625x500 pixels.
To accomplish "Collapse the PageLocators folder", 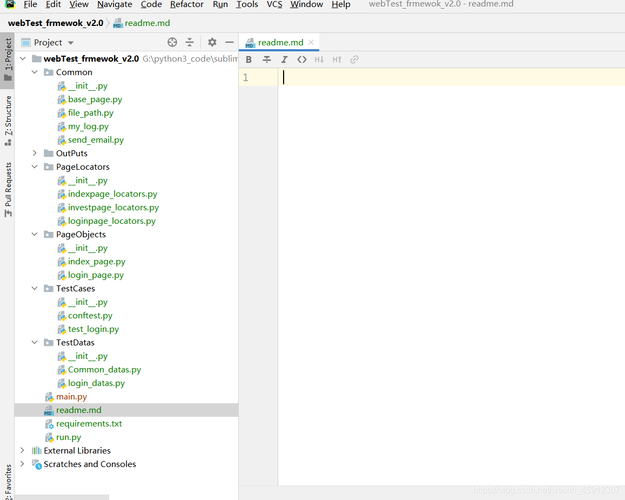I will pos(35,167).
